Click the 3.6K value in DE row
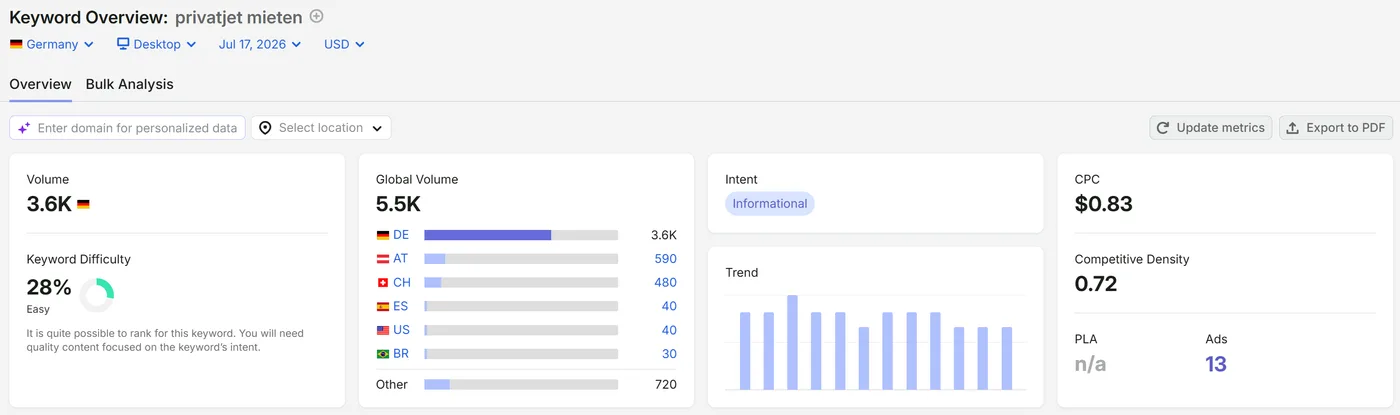This screenshot has width=1400, height=415. pos(663,235)
